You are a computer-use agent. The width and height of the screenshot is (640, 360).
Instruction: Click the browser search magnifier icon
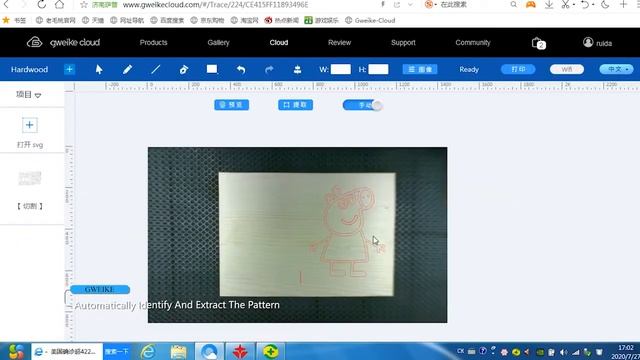pos(513,4)
